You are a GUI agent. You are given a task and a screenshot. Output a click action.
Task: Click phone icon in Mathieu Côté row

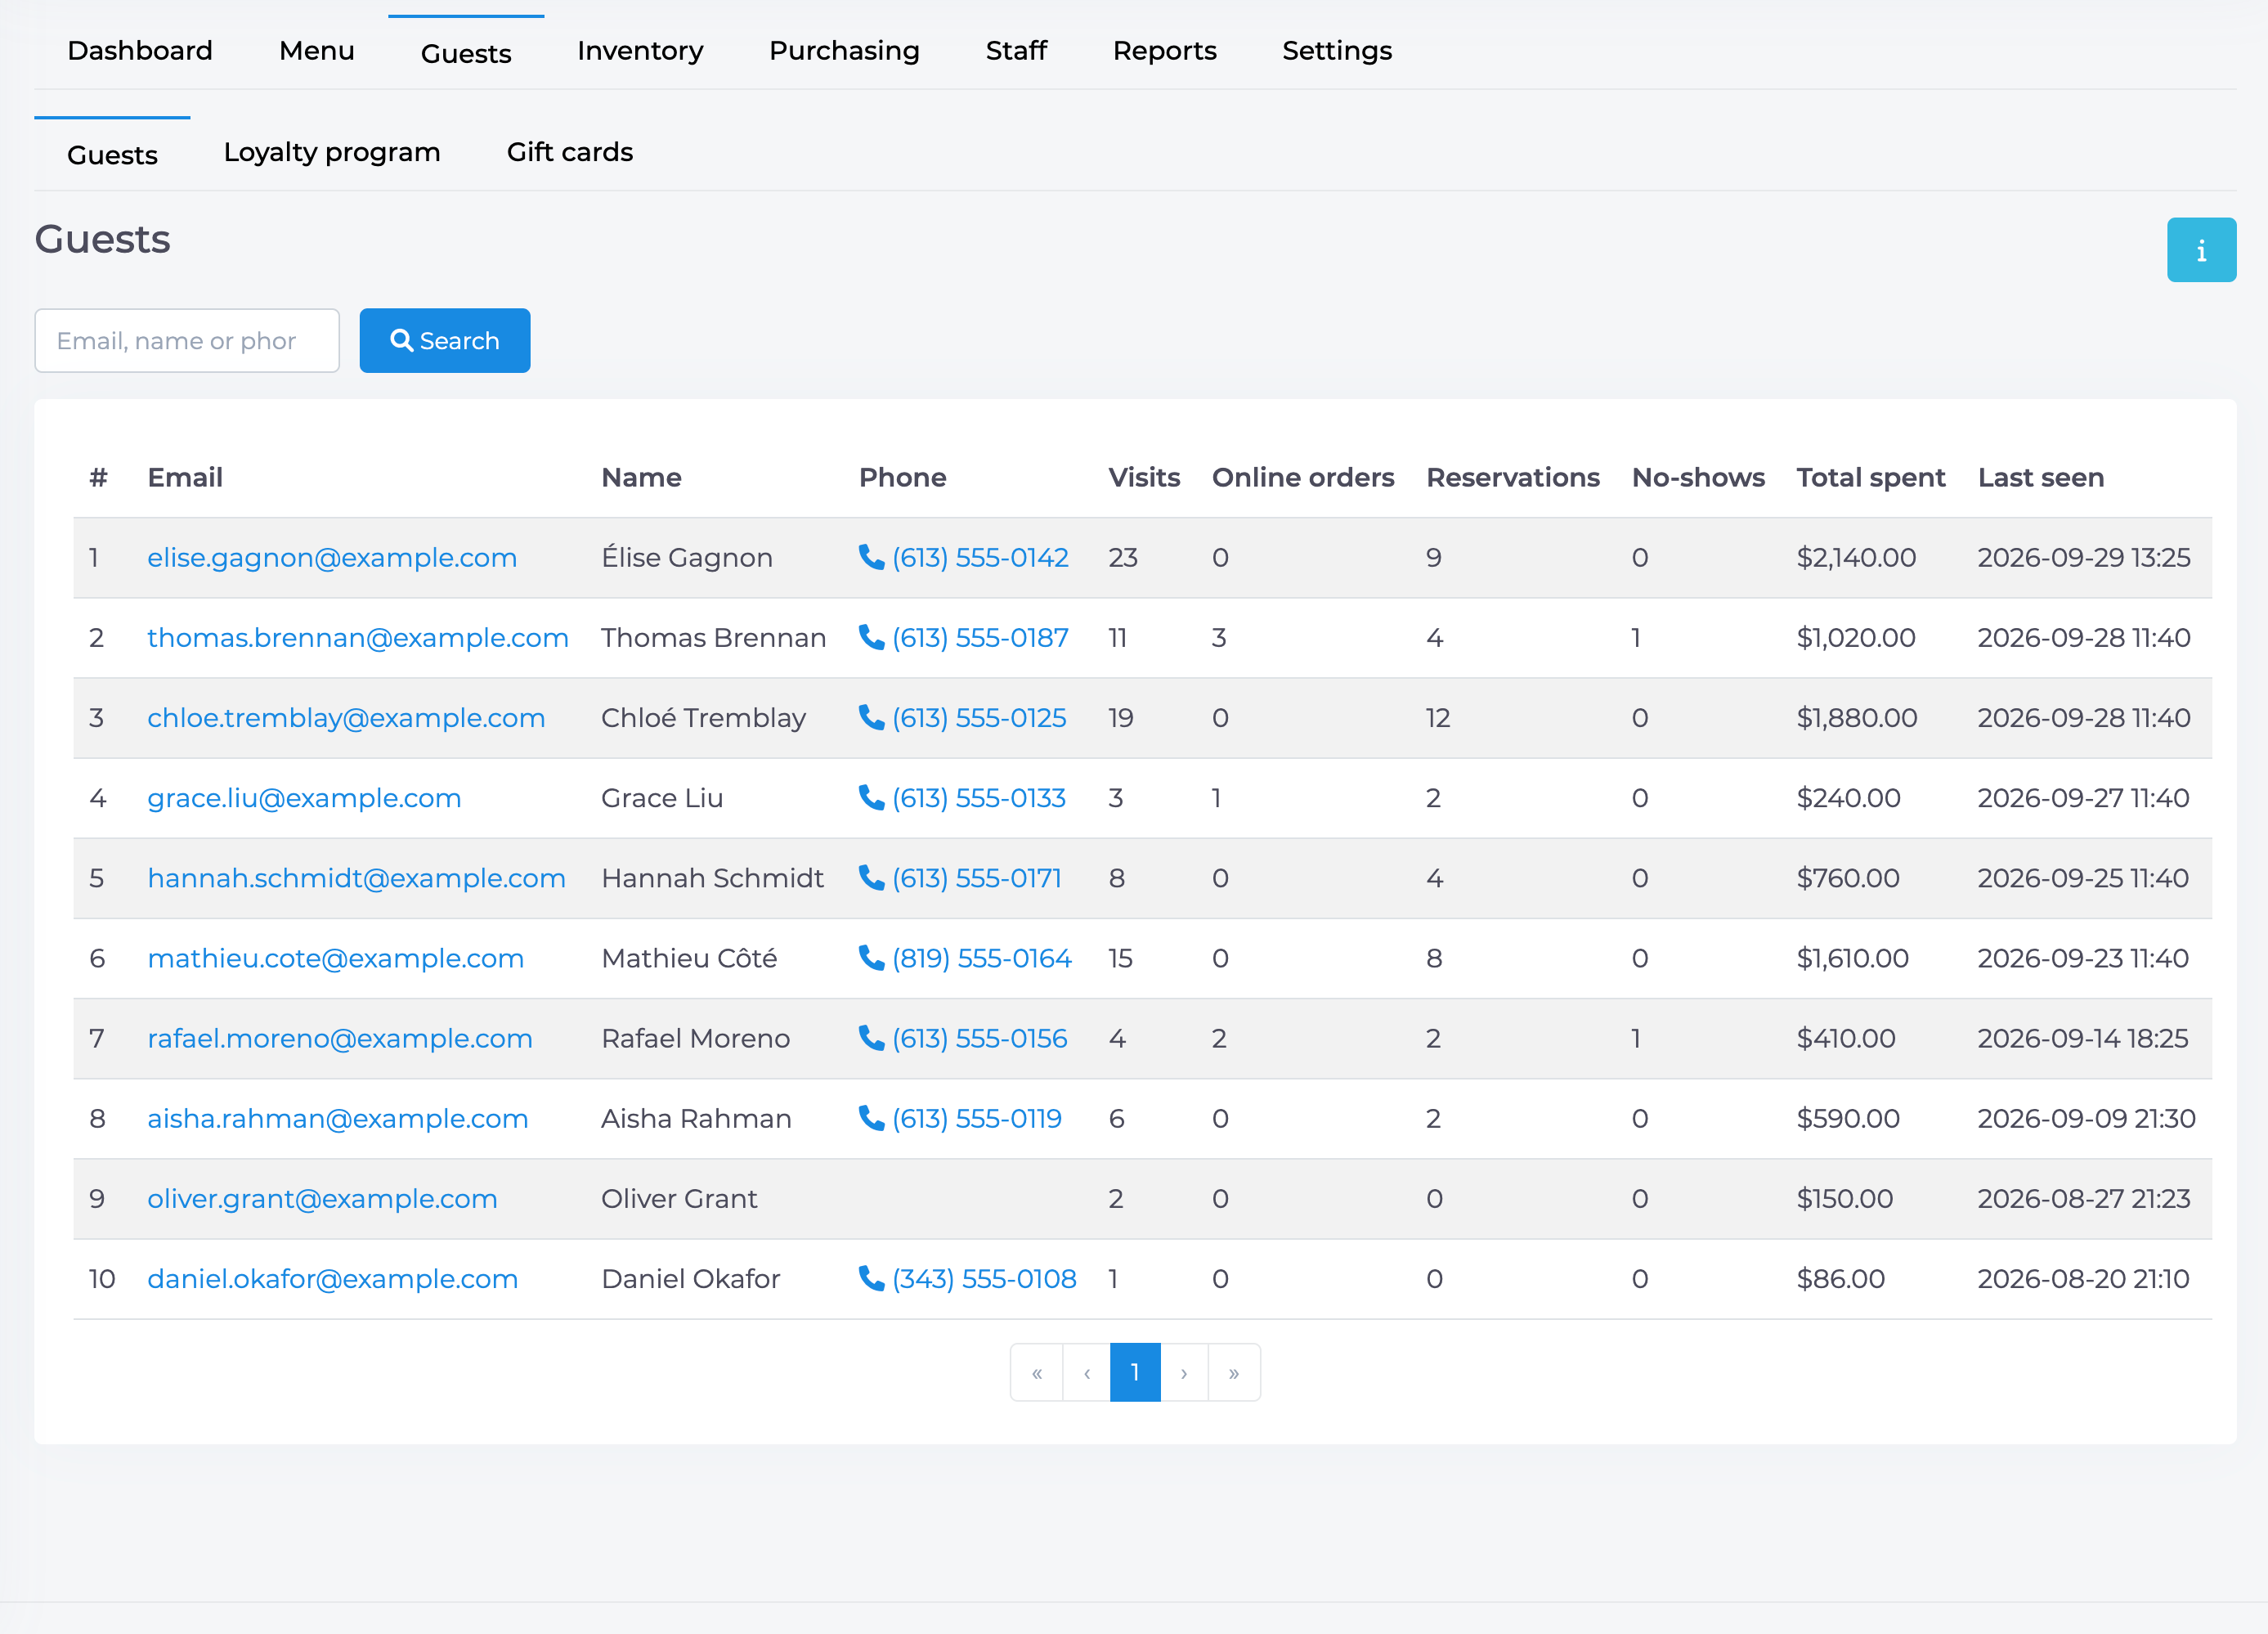[871, 957]
